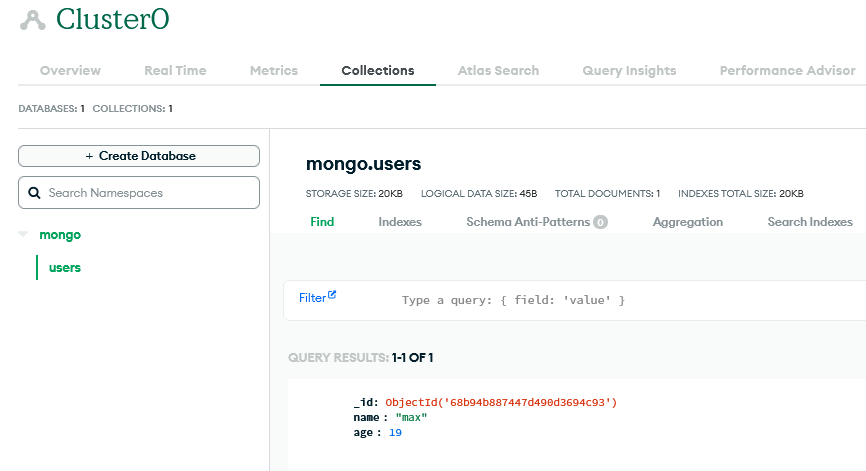
Task: Click the Cluster0 cluster icon
Action: (x=33, y=20)
